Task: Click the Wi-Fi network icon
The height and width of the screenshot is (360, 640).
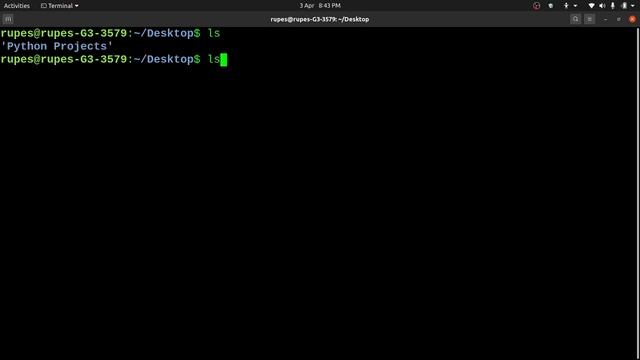Action: click(591, 6)
